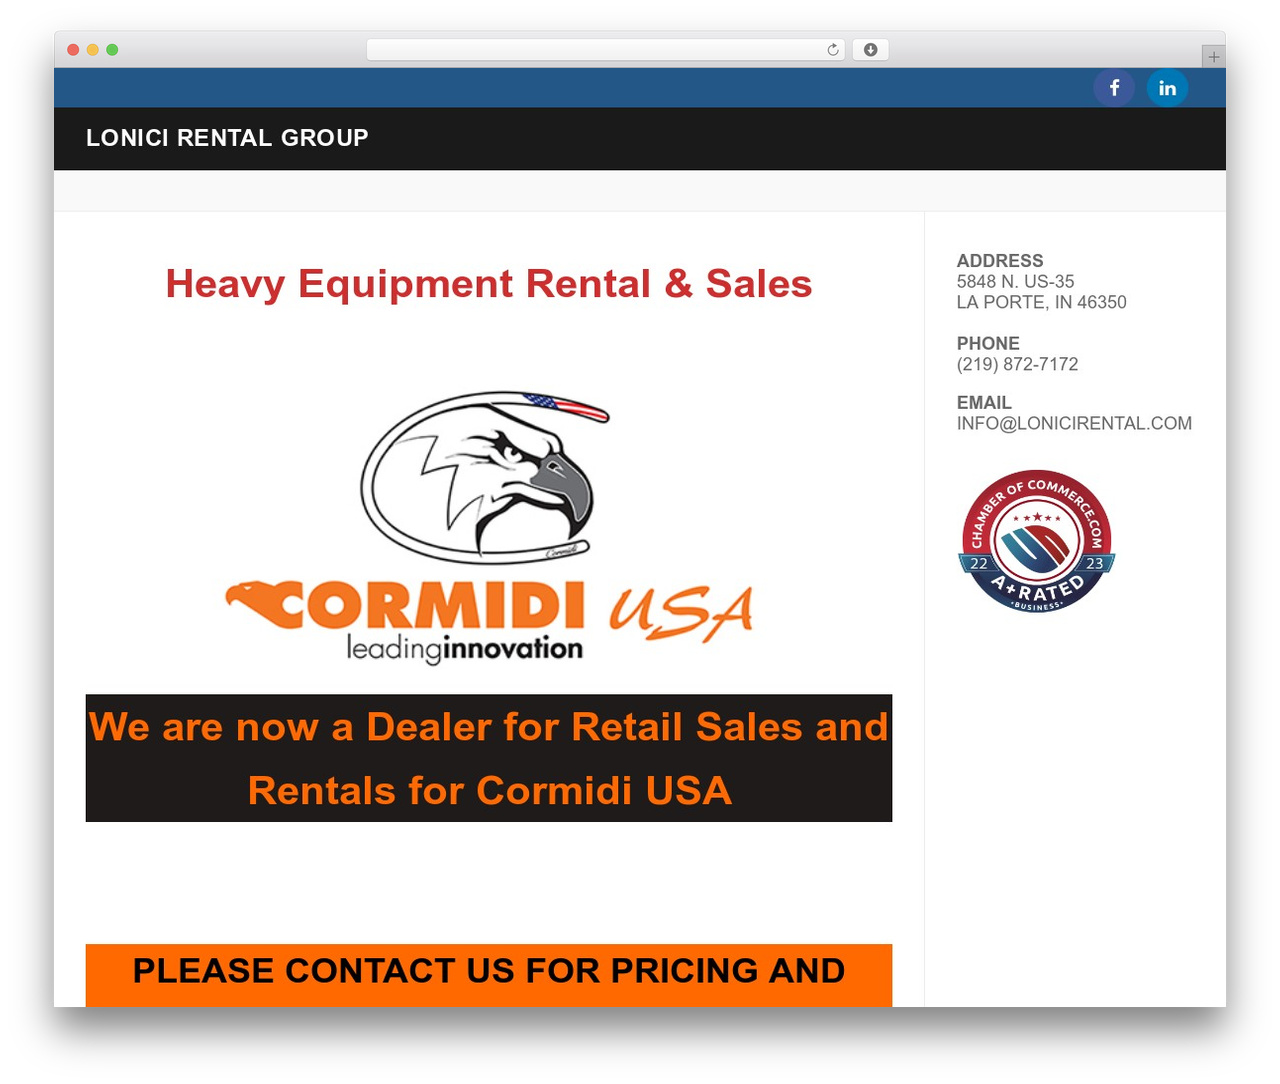1280x1084 pixels.
Task: Reload the page with the refresh icon
Action: tap(833, 50)
